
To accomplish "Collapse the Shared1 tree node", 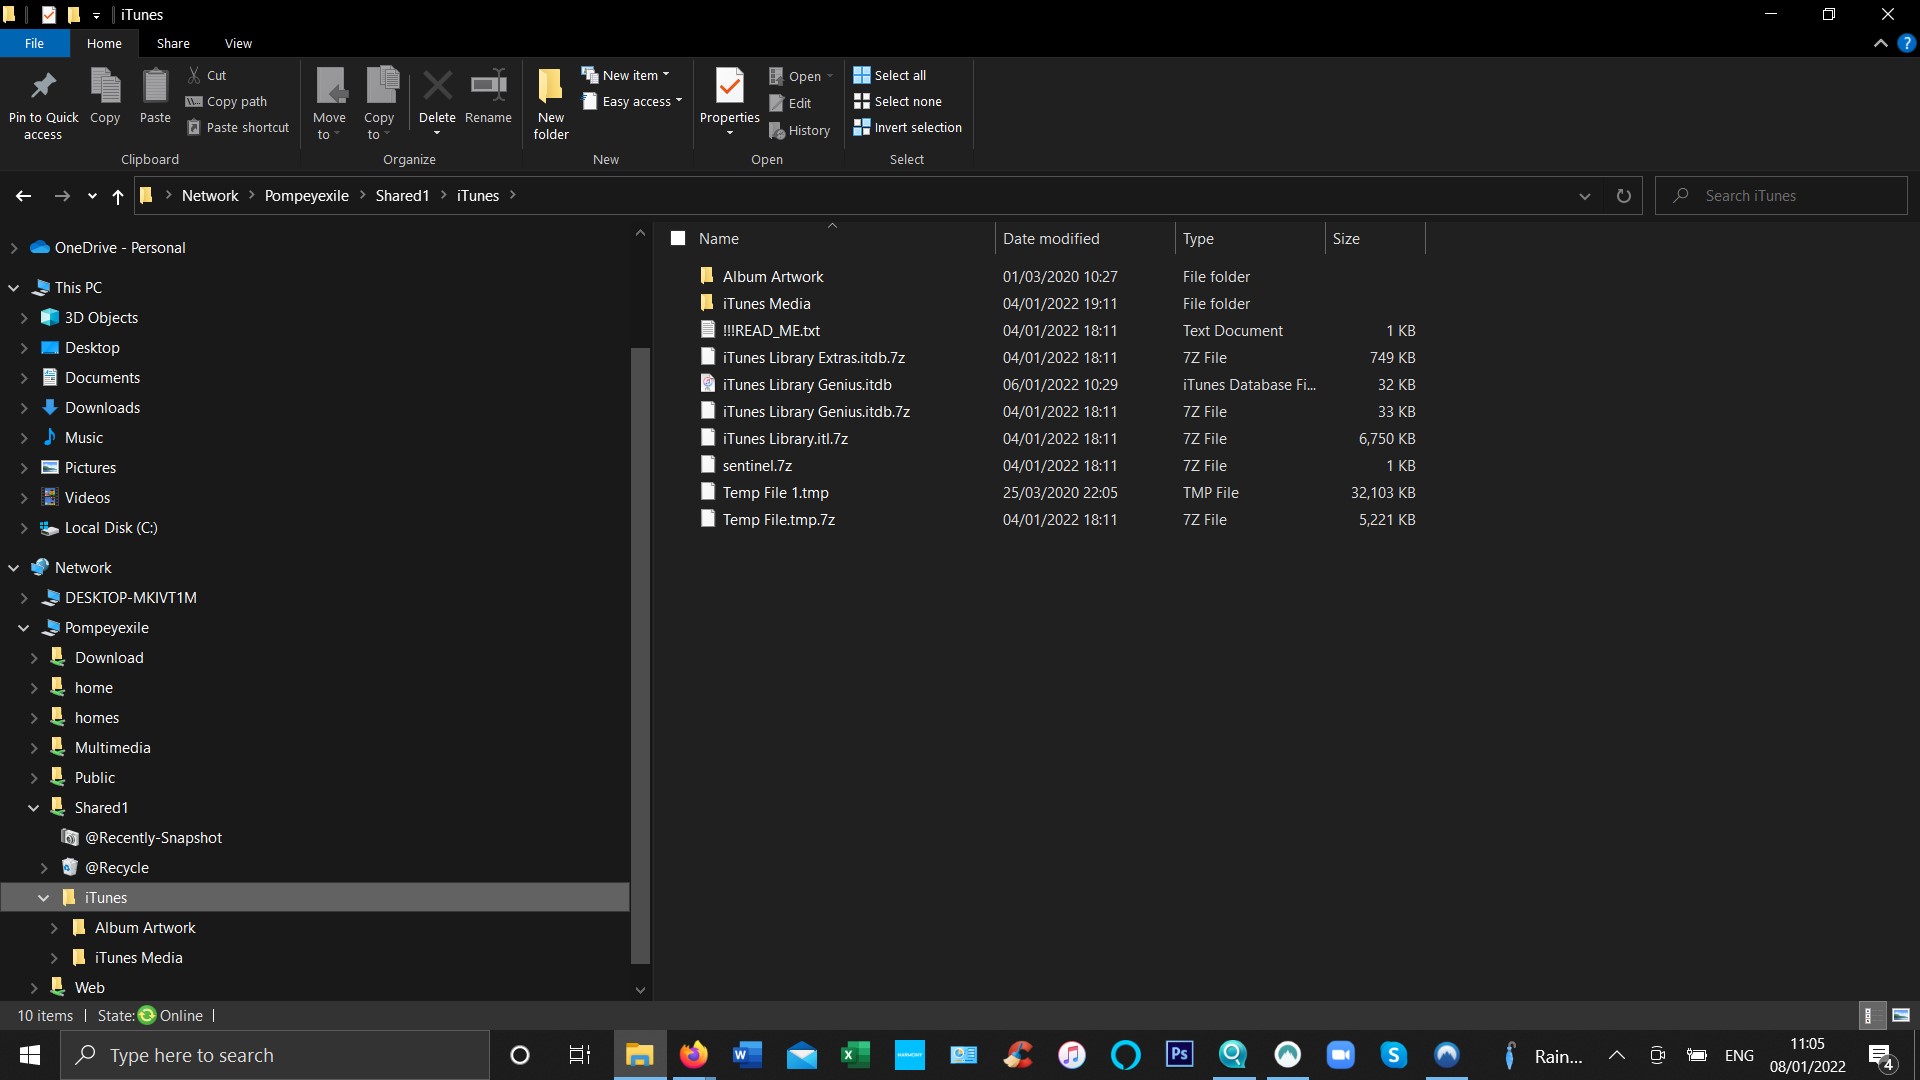I will coord(33,808).
